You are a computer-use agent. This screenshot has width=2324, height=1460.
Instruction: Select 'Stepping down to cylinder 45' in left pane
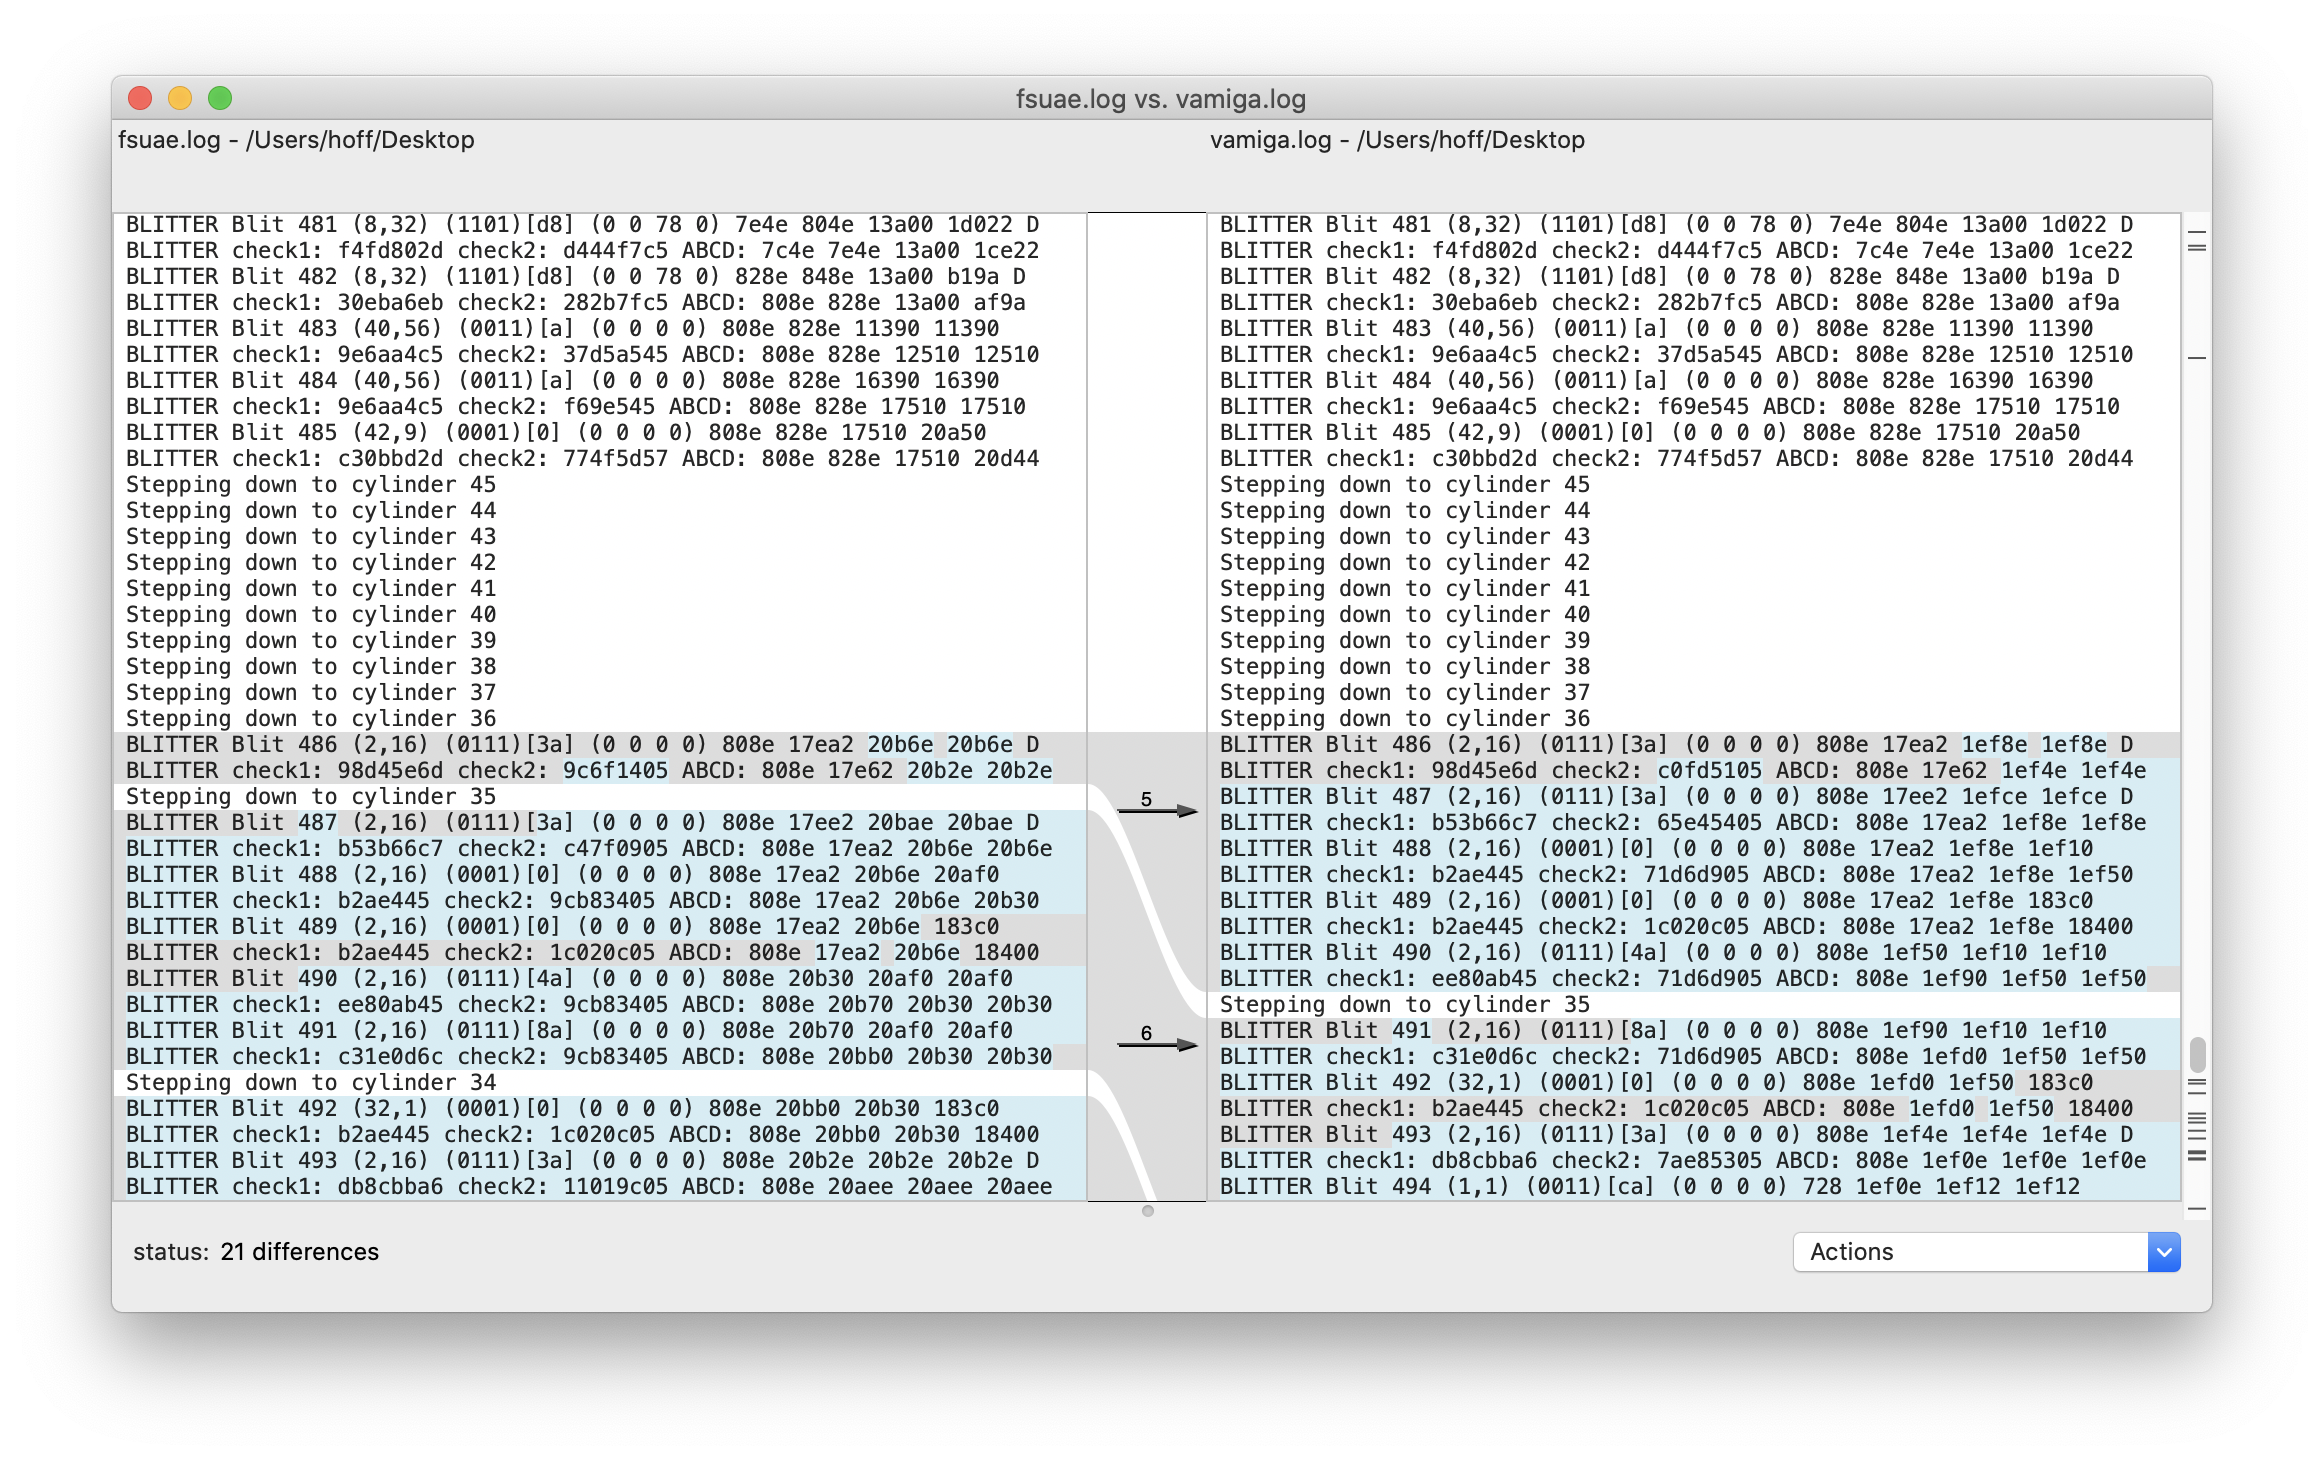(x=311, y=485)
